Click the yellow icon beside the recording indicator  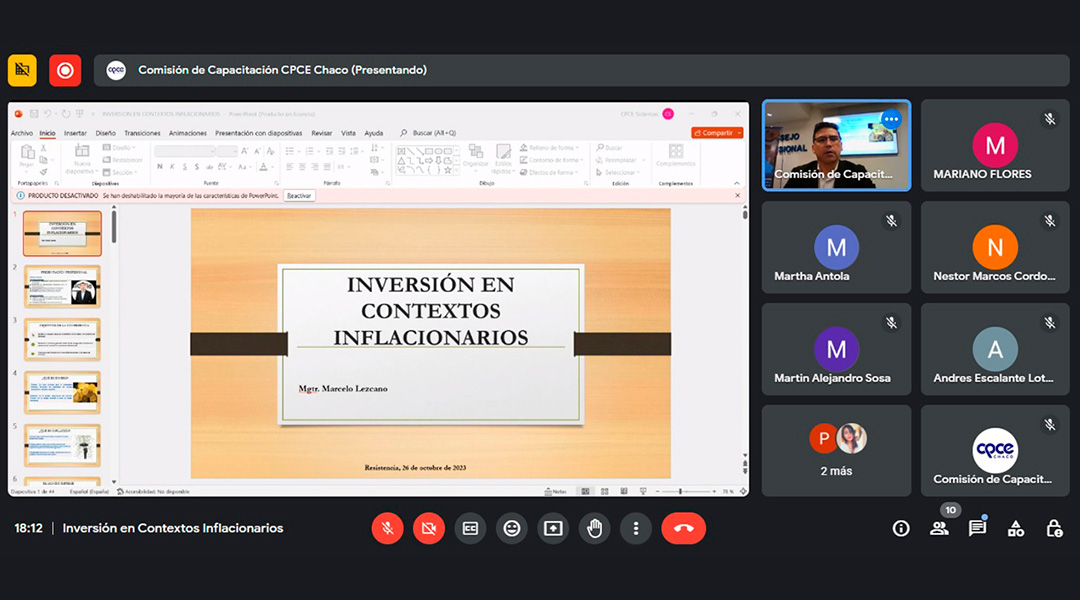(x=22, y=70)
